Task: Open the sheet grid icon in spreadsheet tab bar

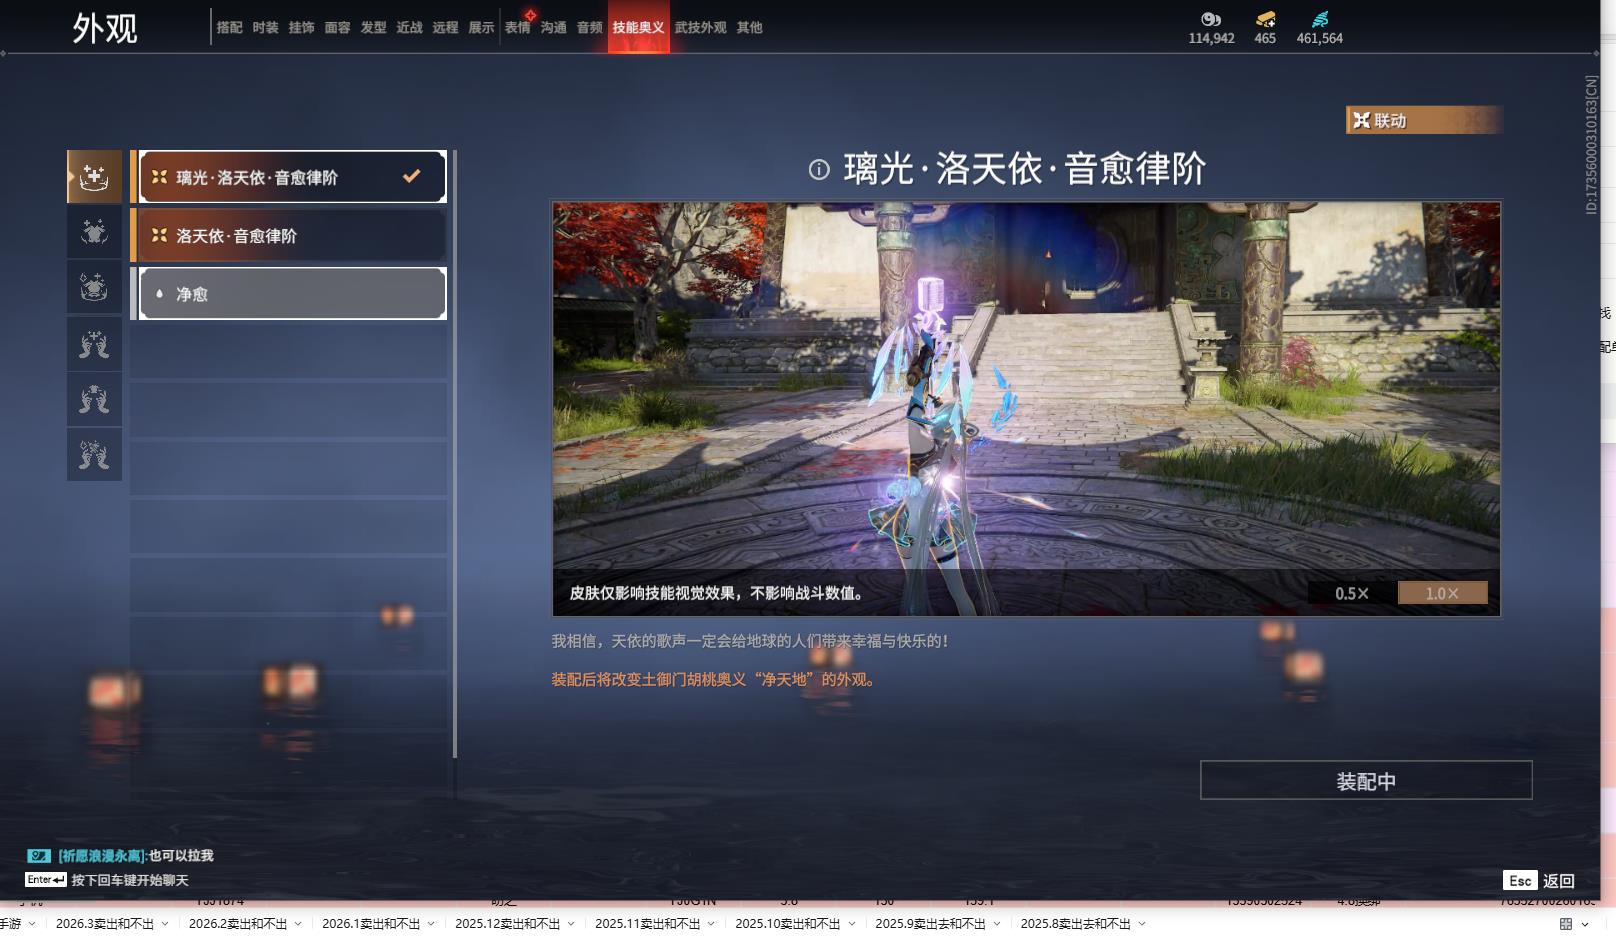Action: coord(1566,924)
